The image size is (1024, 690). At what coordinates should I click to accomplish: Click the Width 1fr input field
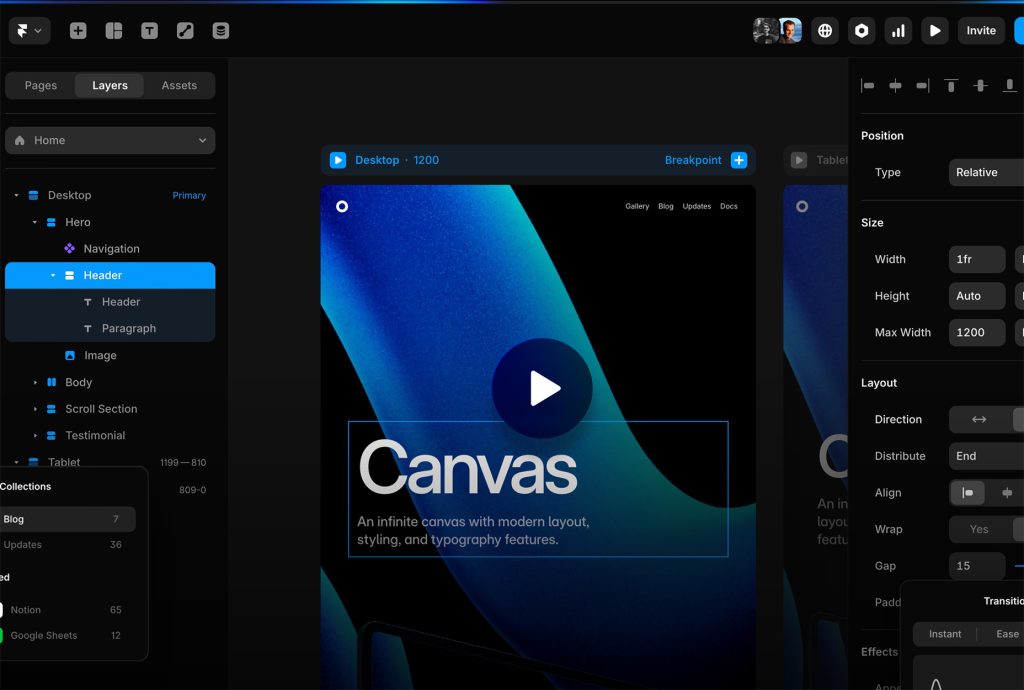pyautogui.click(x=977, y=259)
